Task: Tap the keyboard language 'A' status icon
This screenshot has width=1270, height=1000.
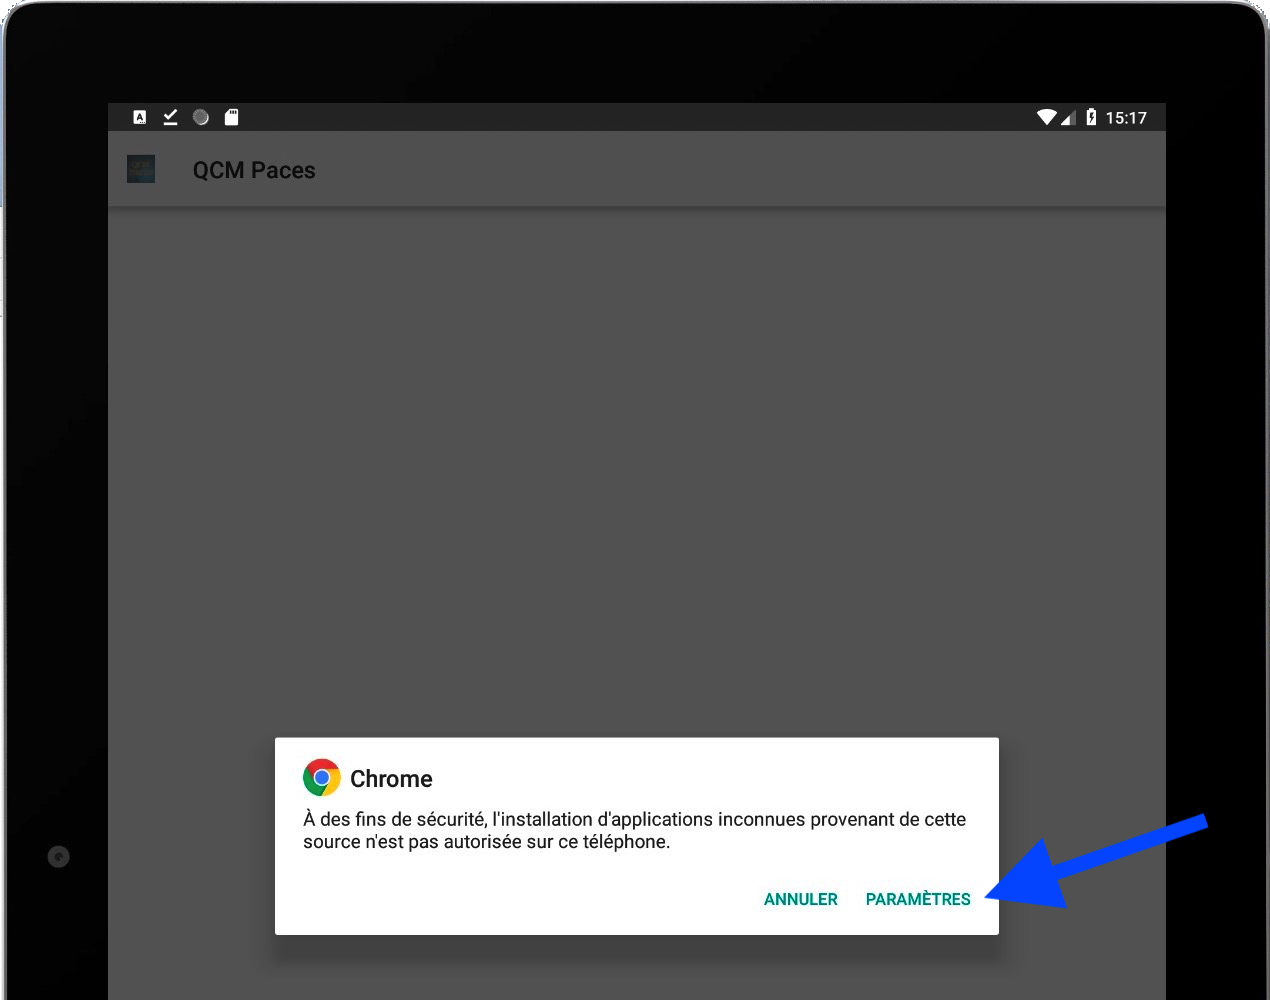Action: [x=140, y=117]
